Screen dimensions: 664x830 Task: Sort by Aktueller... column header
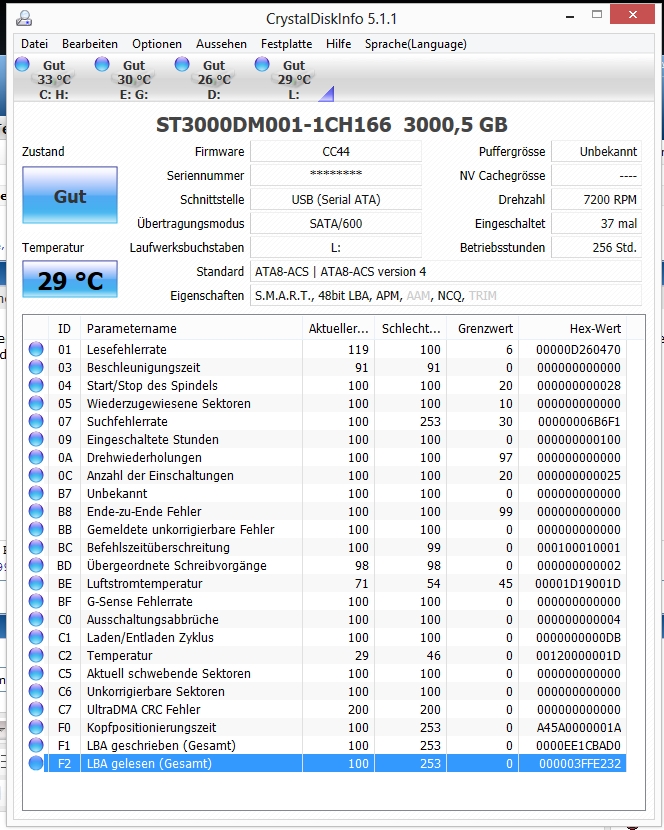(338, 328)
